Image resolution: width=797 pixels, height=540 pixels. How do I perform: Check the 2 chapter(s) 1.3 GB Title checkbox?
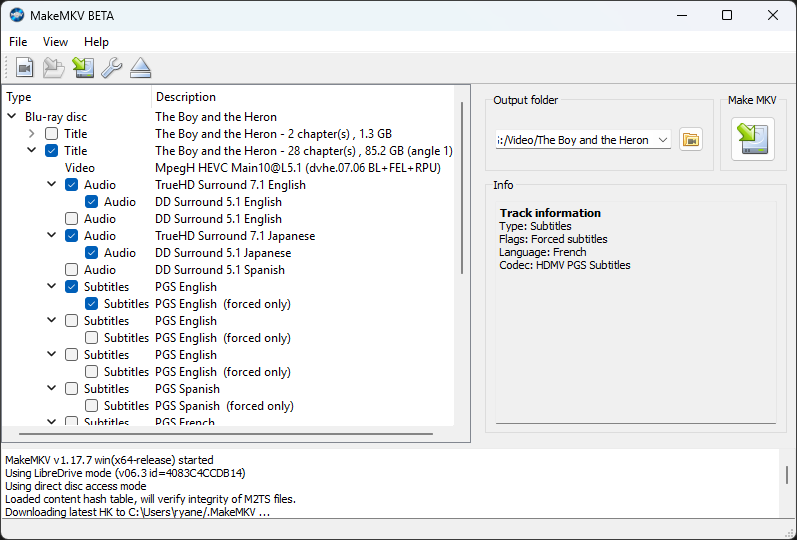51,134
